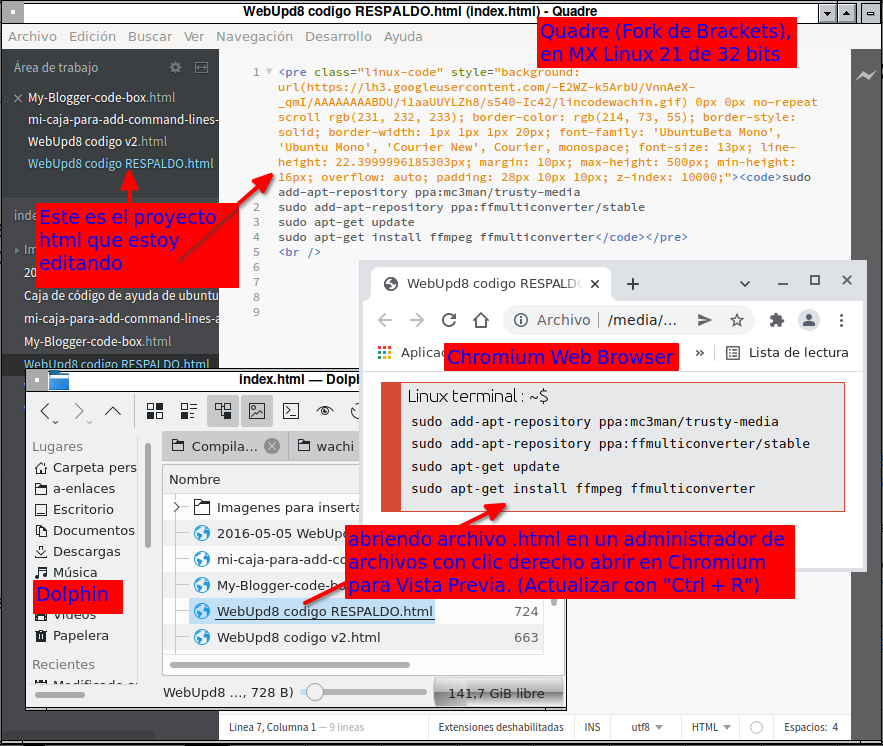Open the Navegación menu in Quadre
Viewport: 883px width, 746px height.
(x=254, y=37)
